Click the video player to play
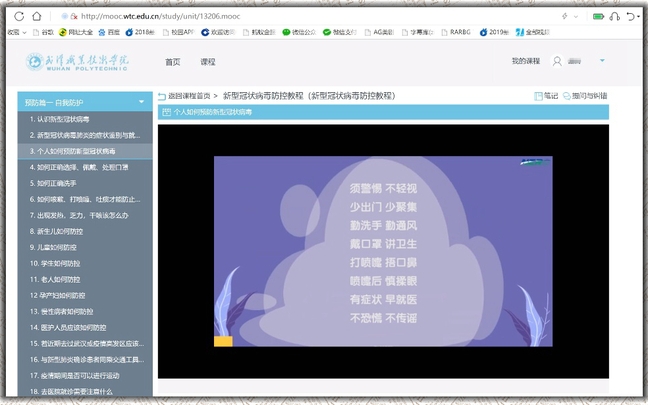The width and height of the screenshot is (648, 405). click(382, 250)
